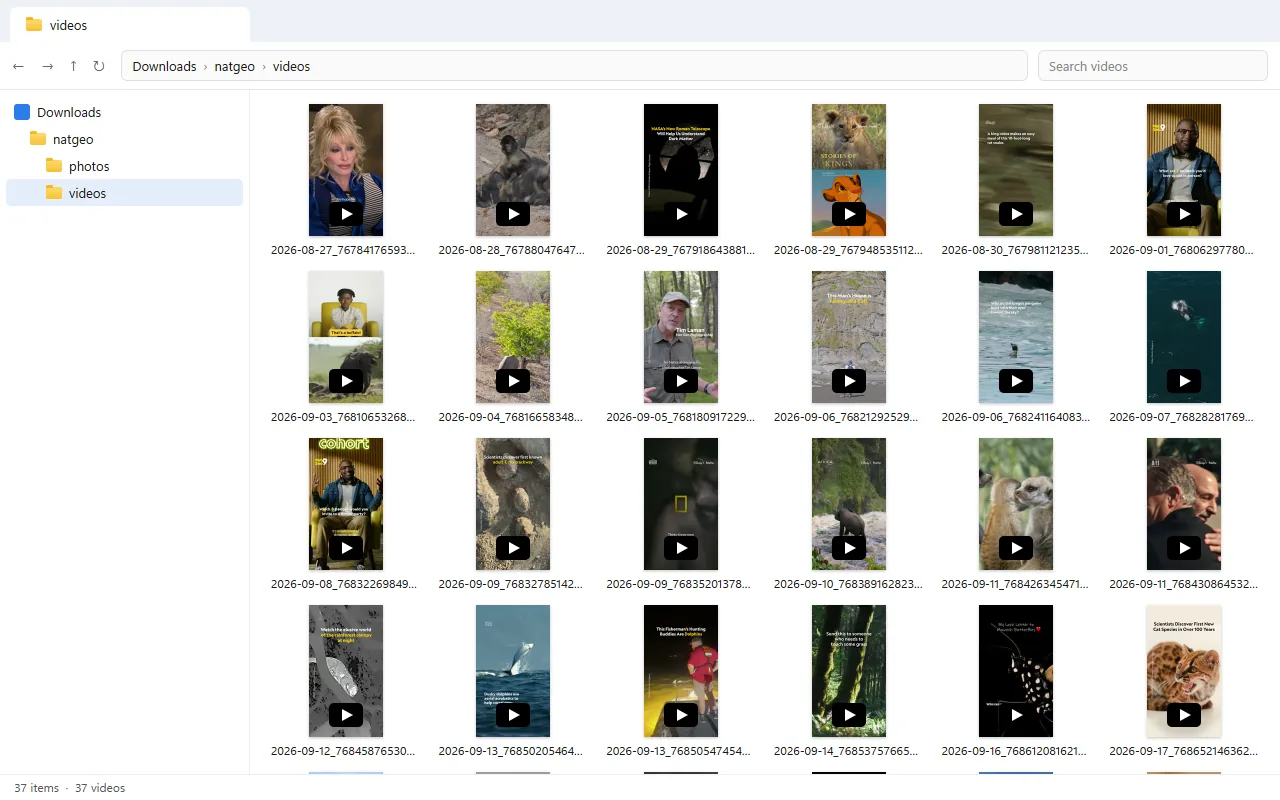This screenshot has width=1280, height=800.
Task: Select video 2026-09-09_76835201378 thumbnail
Action: (x=681, y=504)
